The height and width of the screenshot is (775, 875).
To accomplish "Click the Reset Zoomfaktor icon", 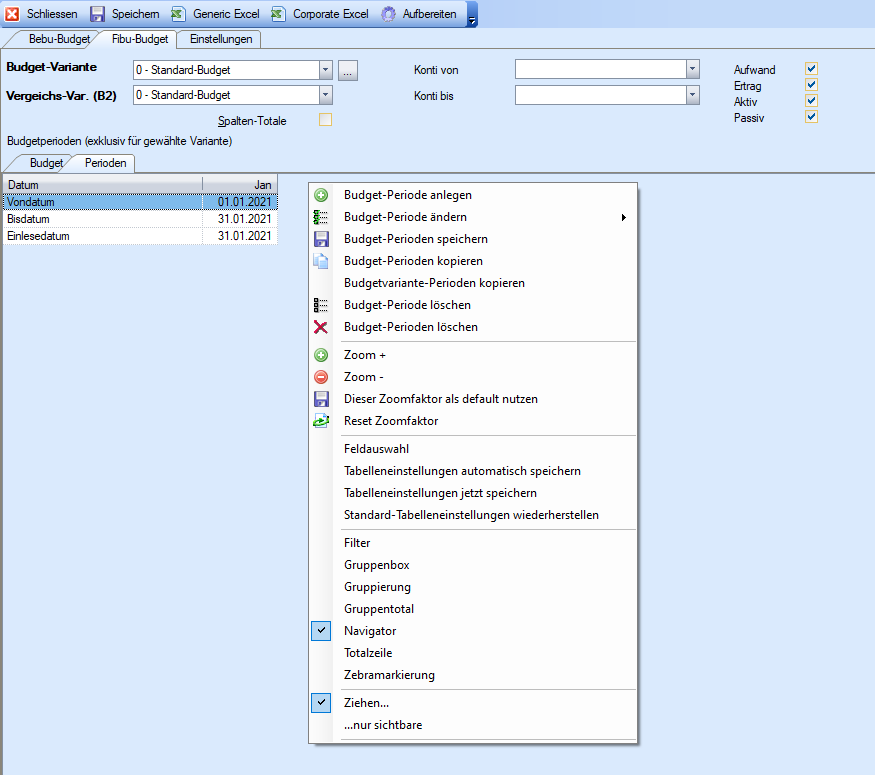I will (321, 421).
